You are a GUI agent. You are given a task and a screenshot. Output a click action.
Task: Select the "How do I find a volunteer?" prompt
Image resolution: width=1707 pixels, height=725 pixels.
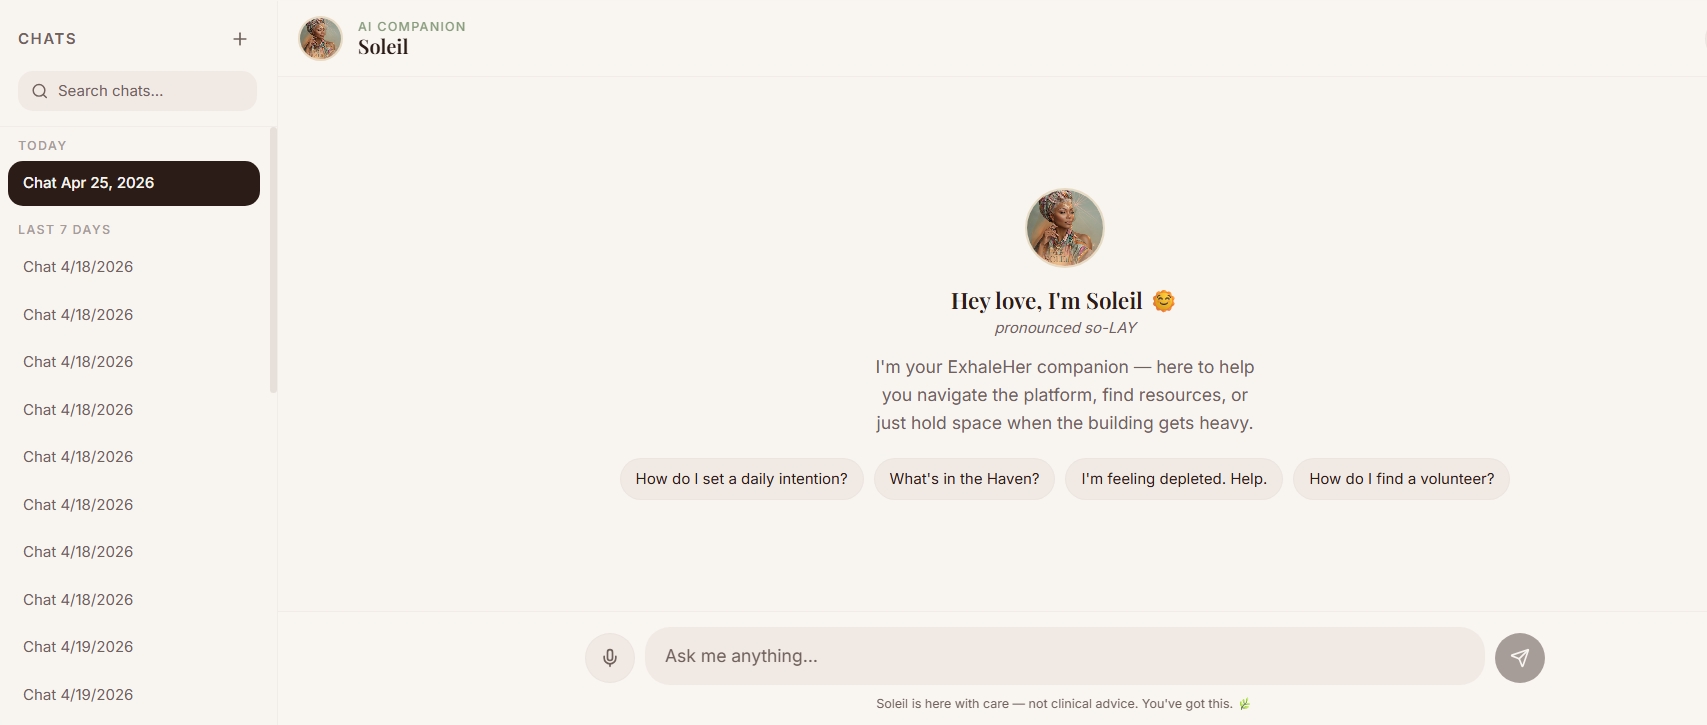(1401, 479)
